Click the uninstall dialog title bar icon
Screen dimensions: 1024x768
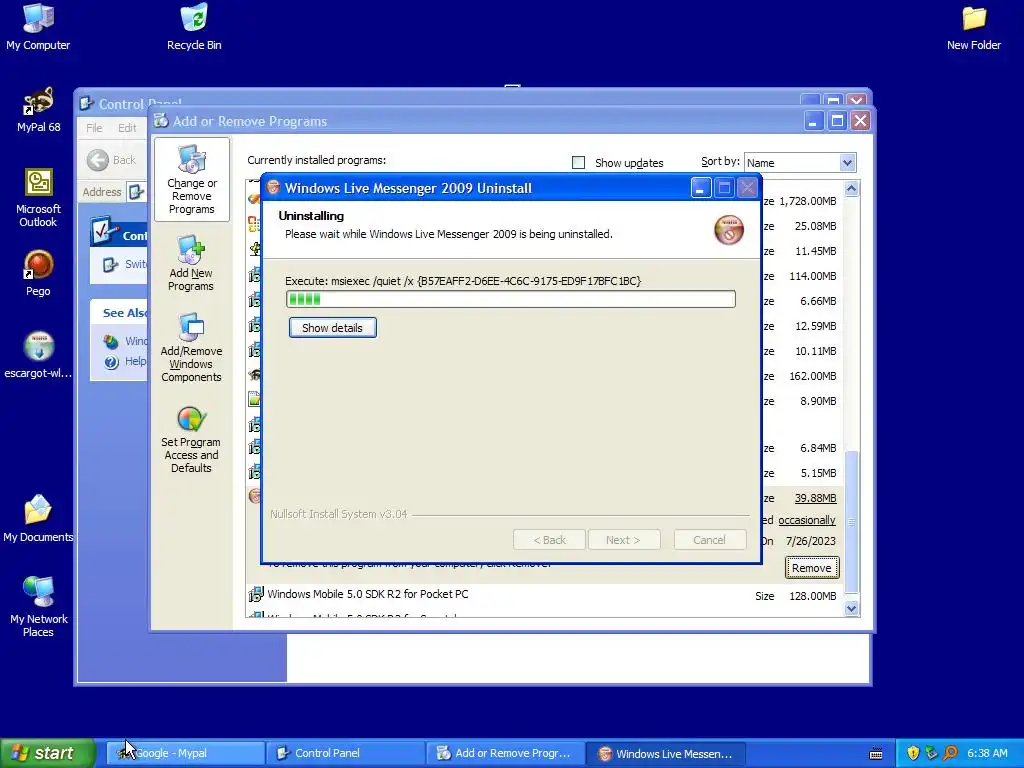tap(274, 188)
